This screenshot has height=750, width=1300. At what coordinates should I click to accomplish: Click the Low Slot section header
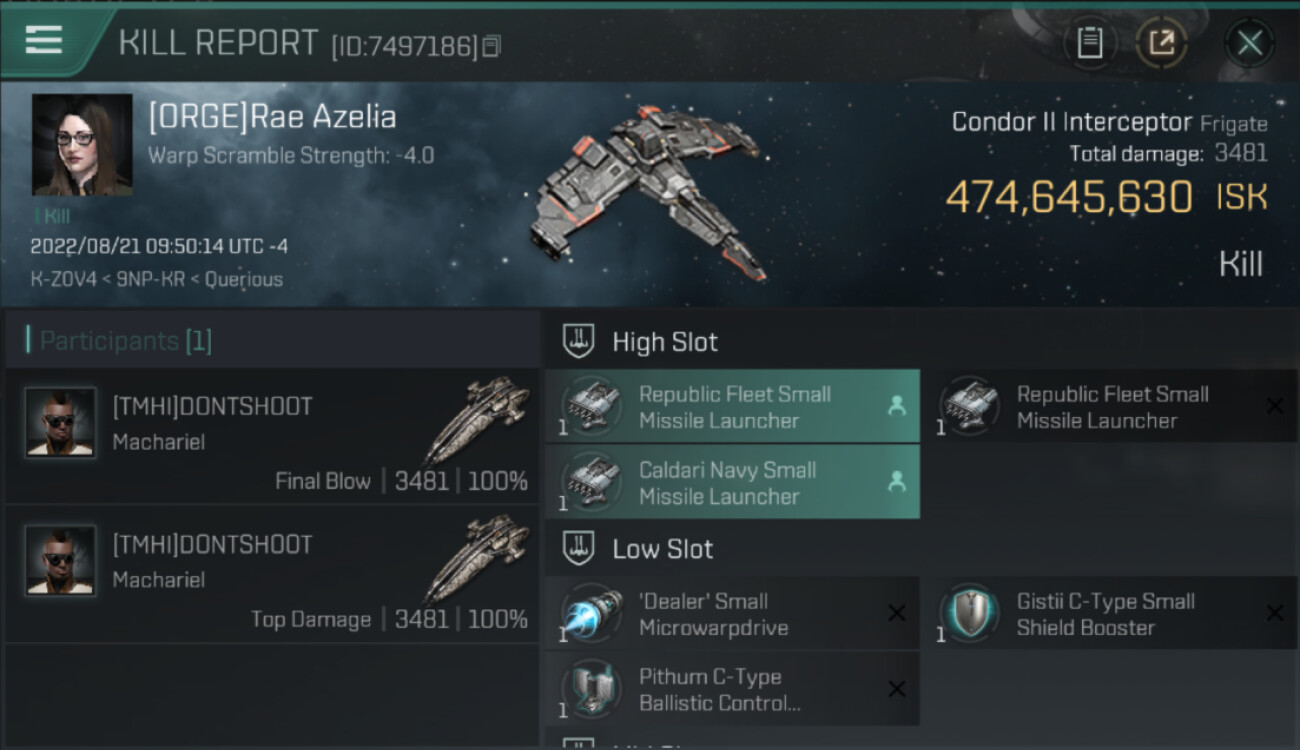662,549
